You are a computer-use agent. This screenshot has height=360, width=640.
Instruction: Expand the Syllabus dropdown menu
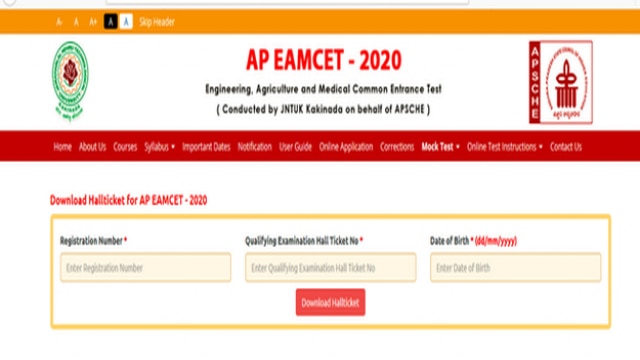(x=159, y=147)
